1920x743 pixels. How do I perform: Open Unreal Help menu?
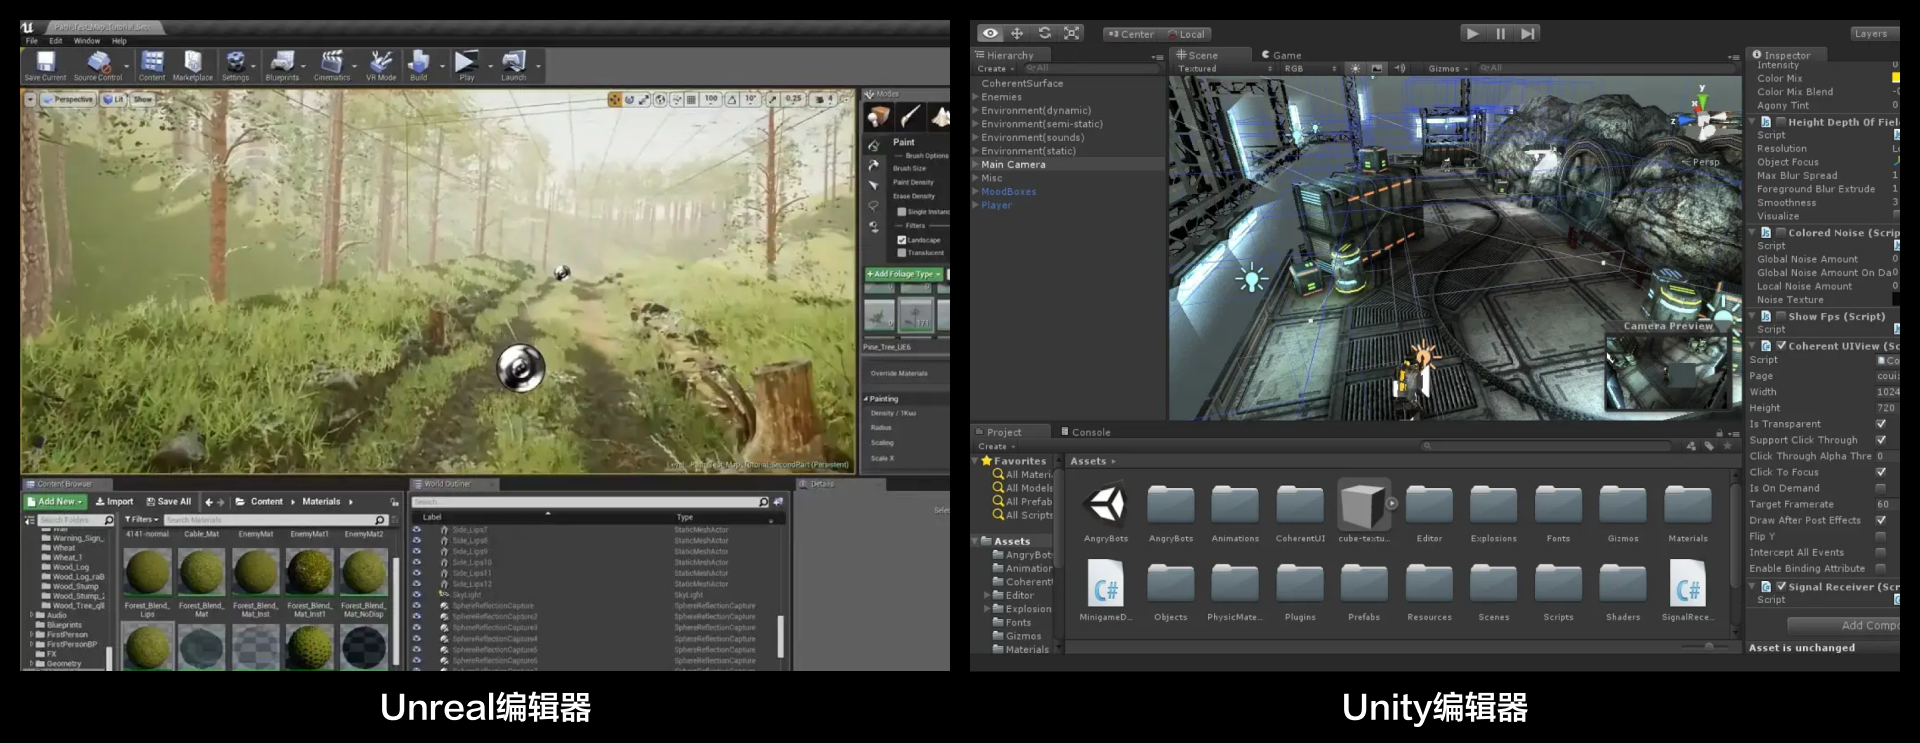point(119,41)
